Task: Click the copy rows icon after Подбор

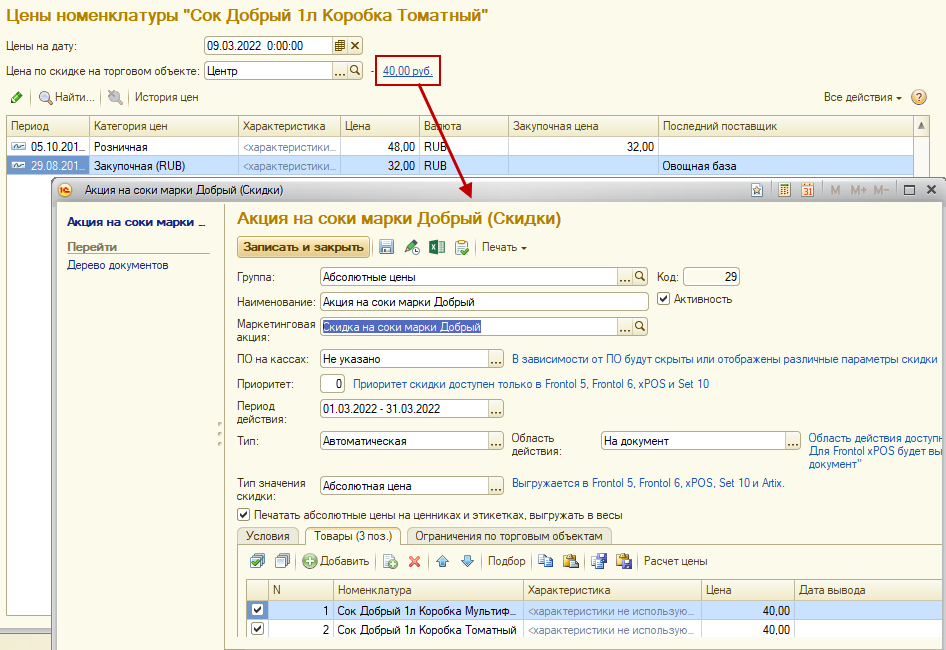Action: click(545, 561)
